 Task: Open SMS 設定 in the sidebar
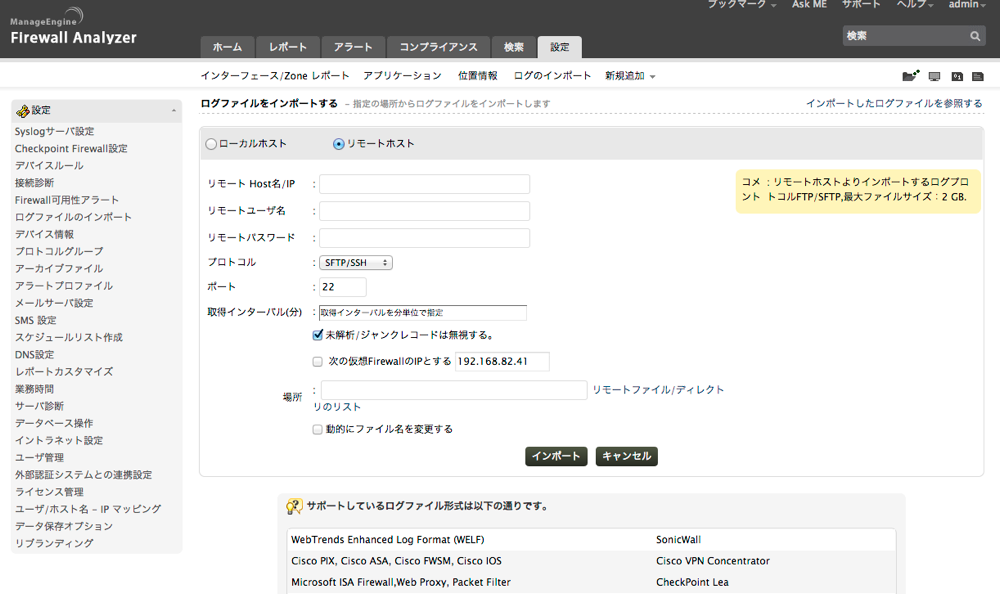36,321
